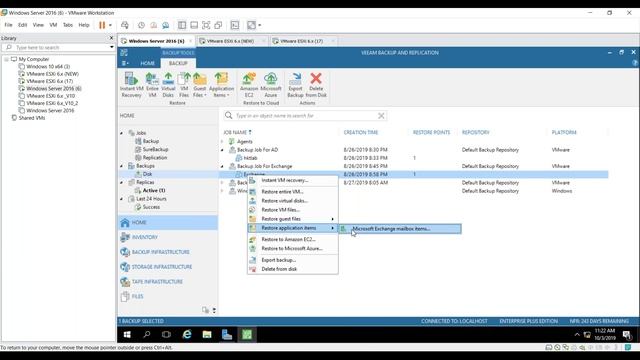Select the hklab backup entry
The height and width of the screenshot is (360, 640).
pos(250,158)
